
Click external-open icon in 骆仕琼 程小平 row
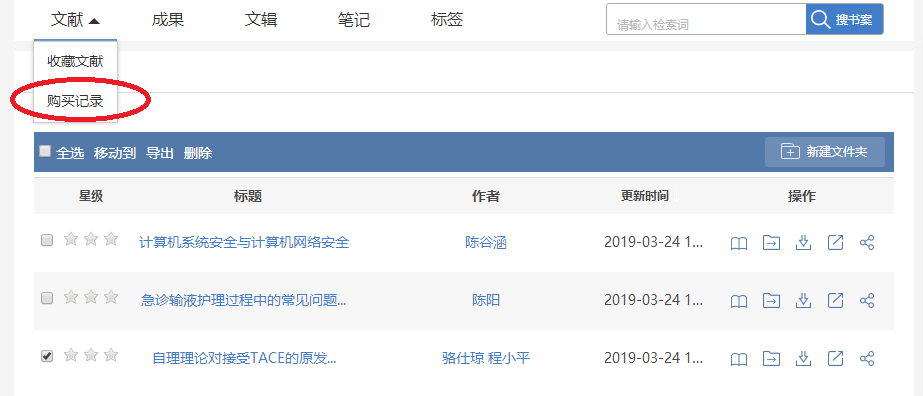[x=835, y=358]
